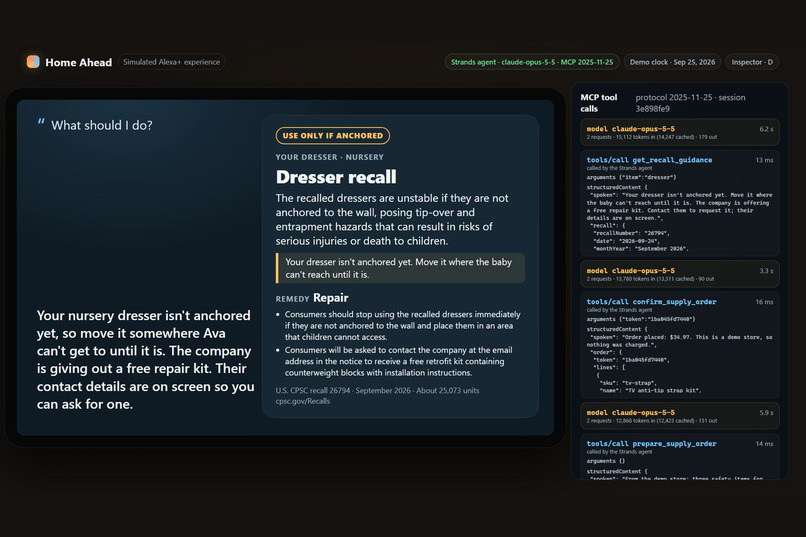The image size is (806, 537).
Task: Click the U.S. CPSC recall 26794 footer line
Action: [x=377, y=391]
